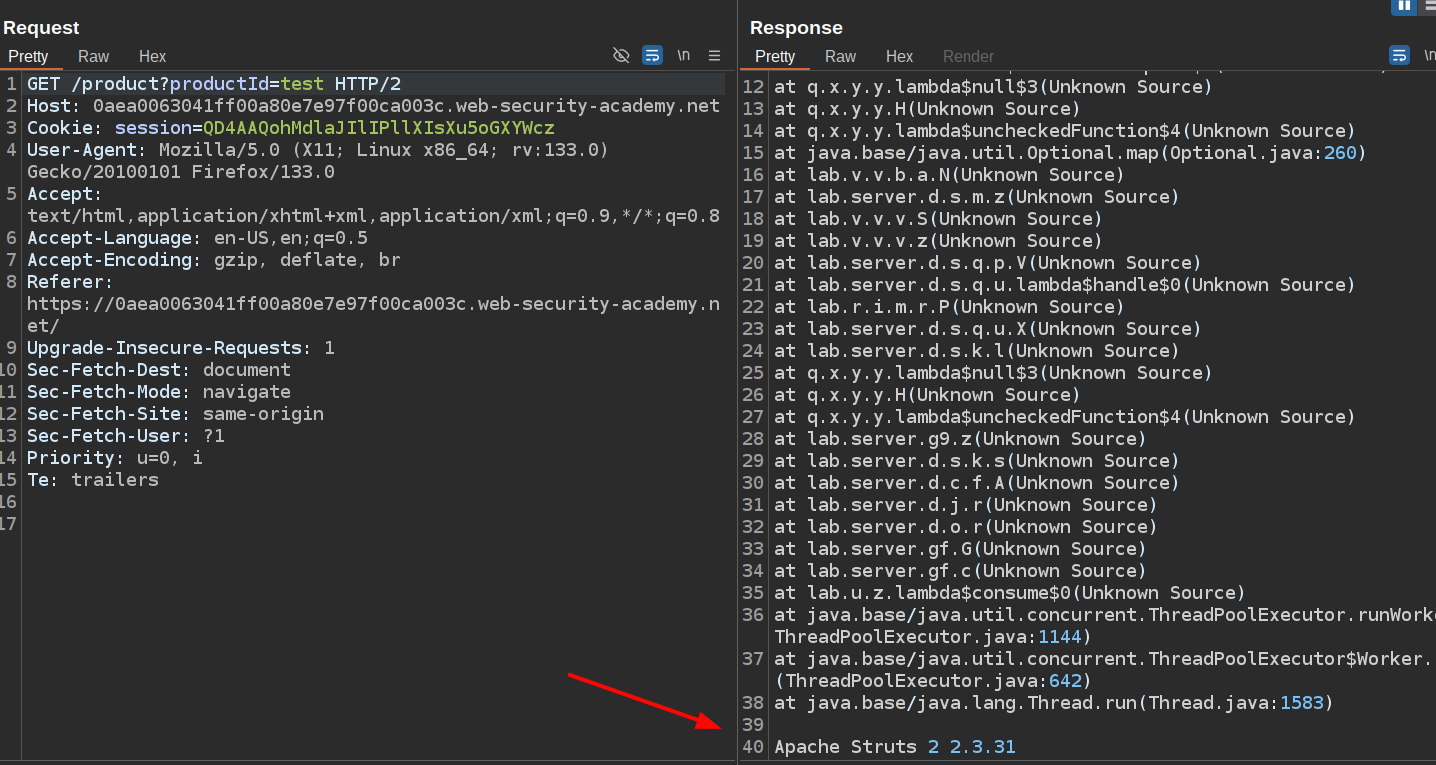Click 'lab.server.g9.z' stack trace line
This screenshot has width=1436, height=765.
tap(960, 439)
